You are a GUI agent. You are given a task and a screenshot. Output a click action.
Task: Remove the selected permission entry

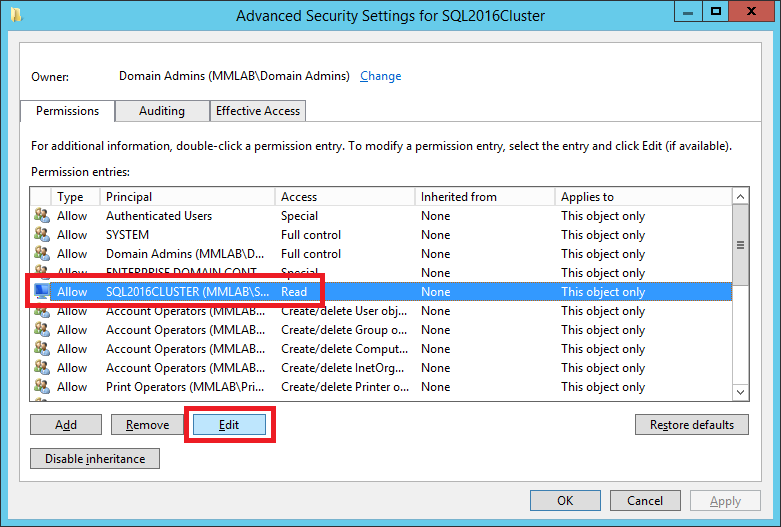(147, 425)
